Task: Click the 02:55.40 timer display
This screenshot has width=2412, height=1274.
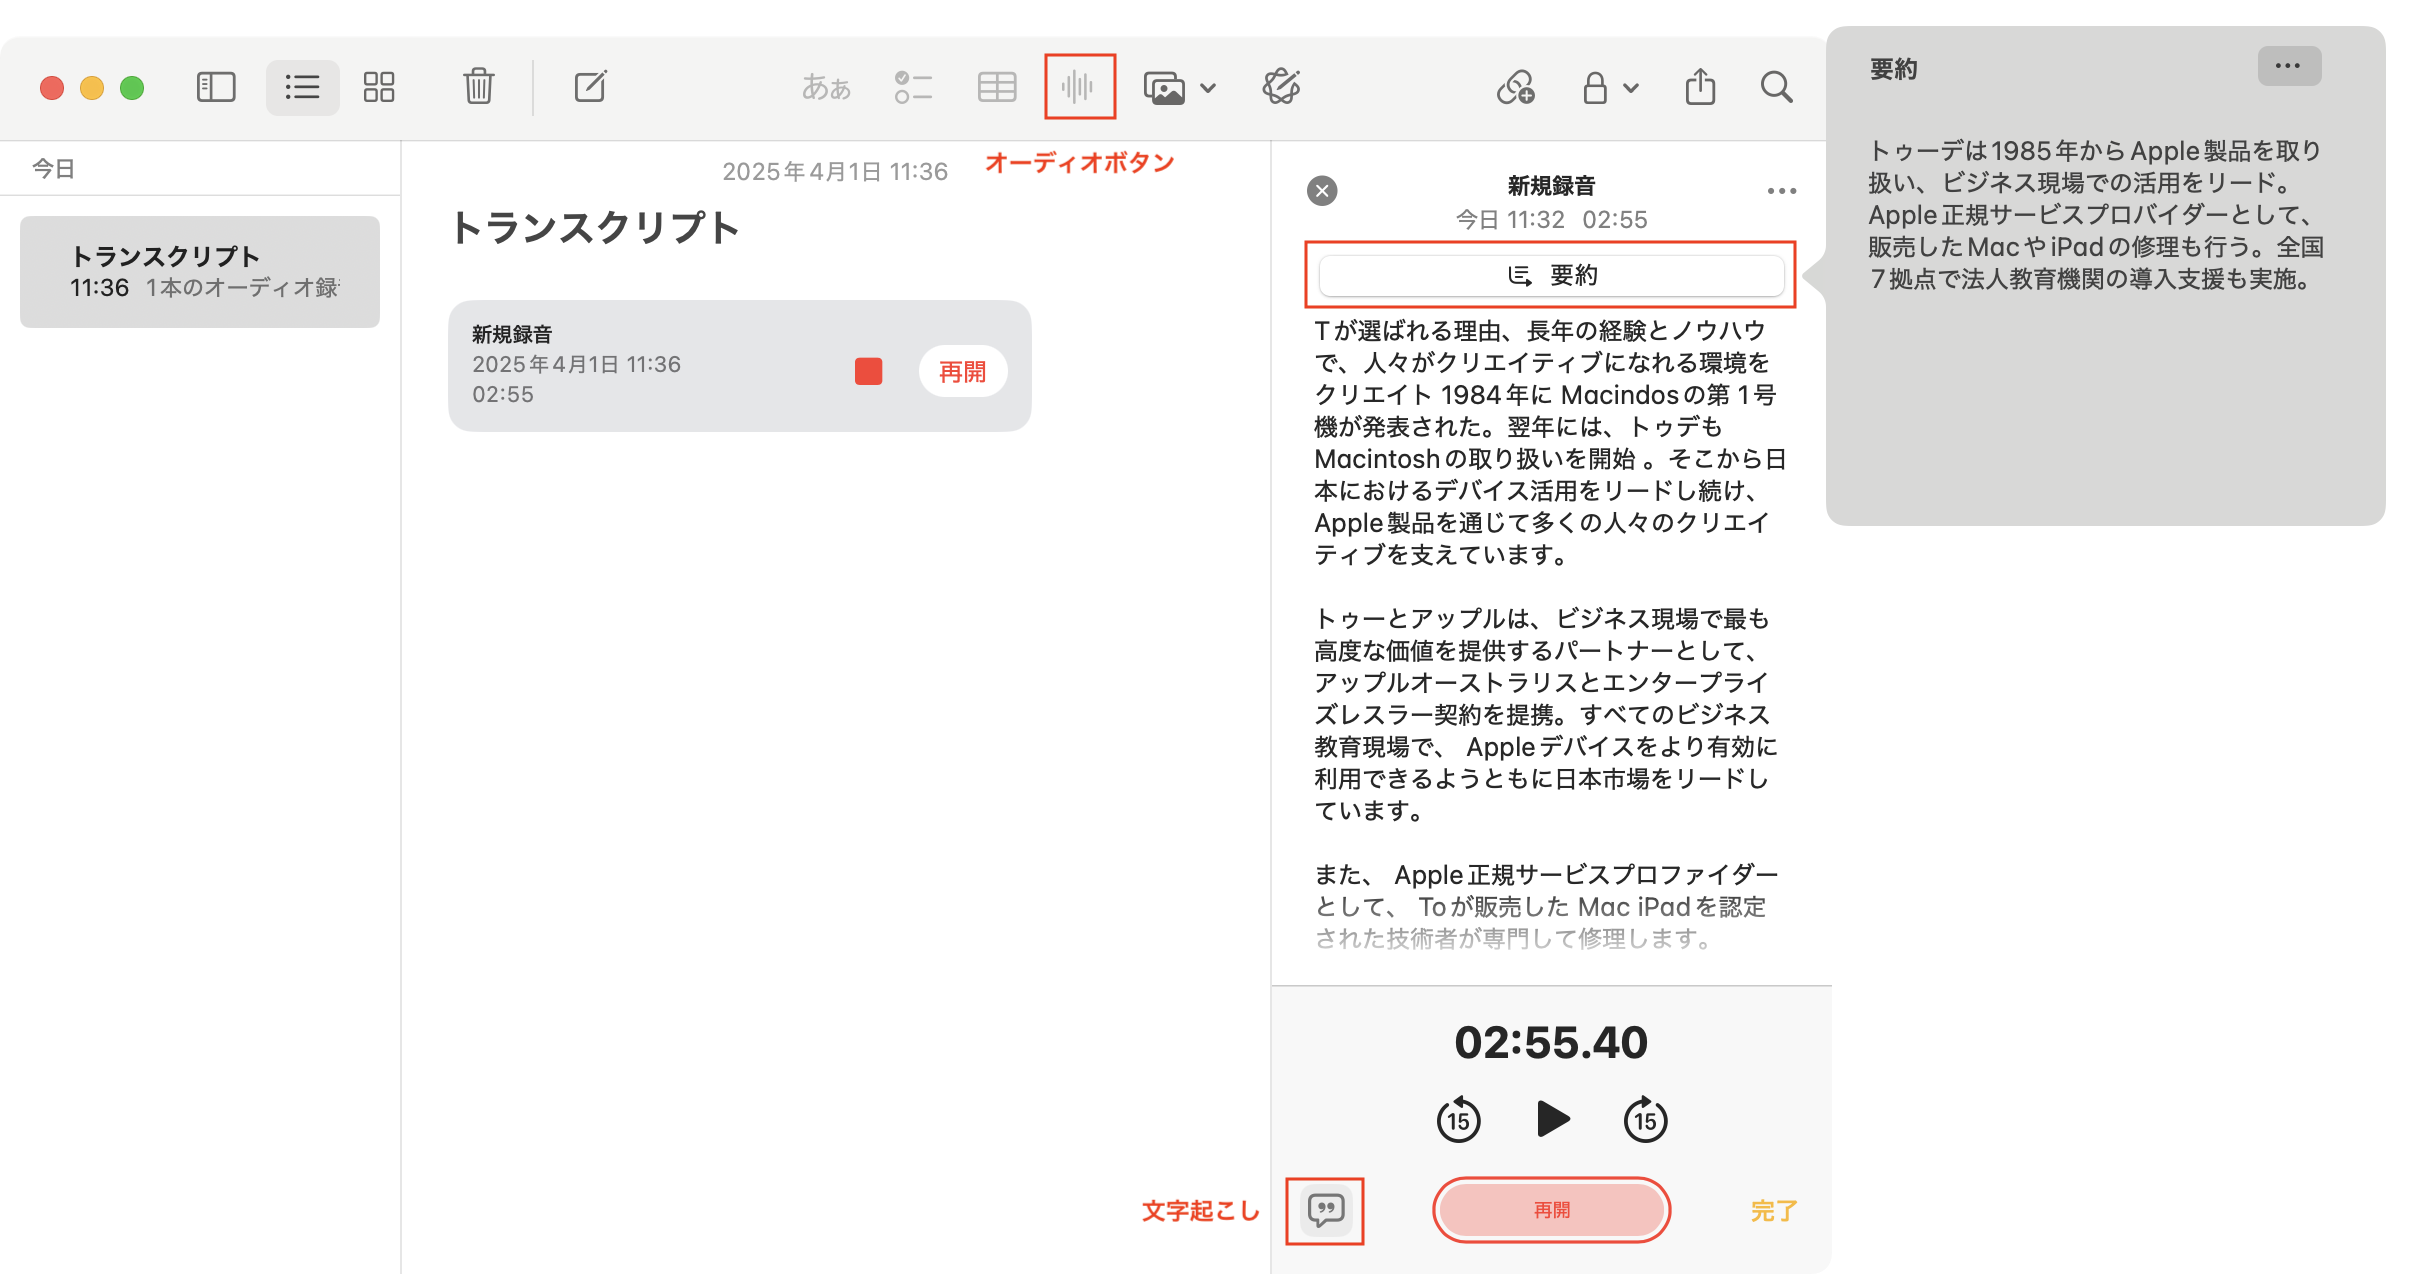Action: [1551, 1043]
